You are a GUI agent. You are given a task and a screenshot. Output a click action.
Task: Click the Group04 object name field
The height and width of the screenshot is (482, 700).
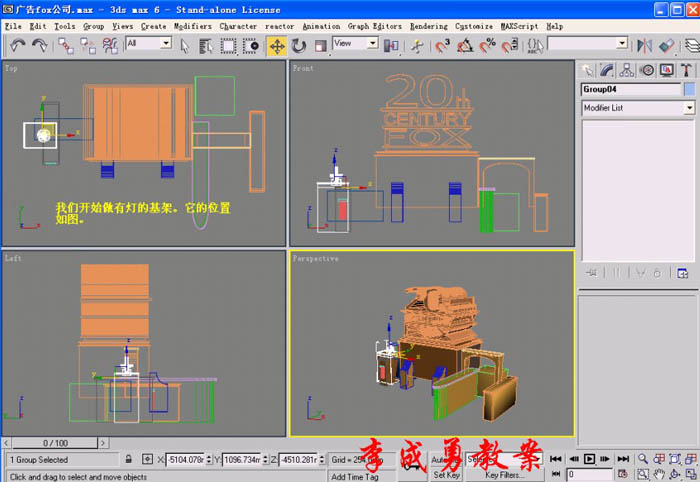click(x=631, y=89)
